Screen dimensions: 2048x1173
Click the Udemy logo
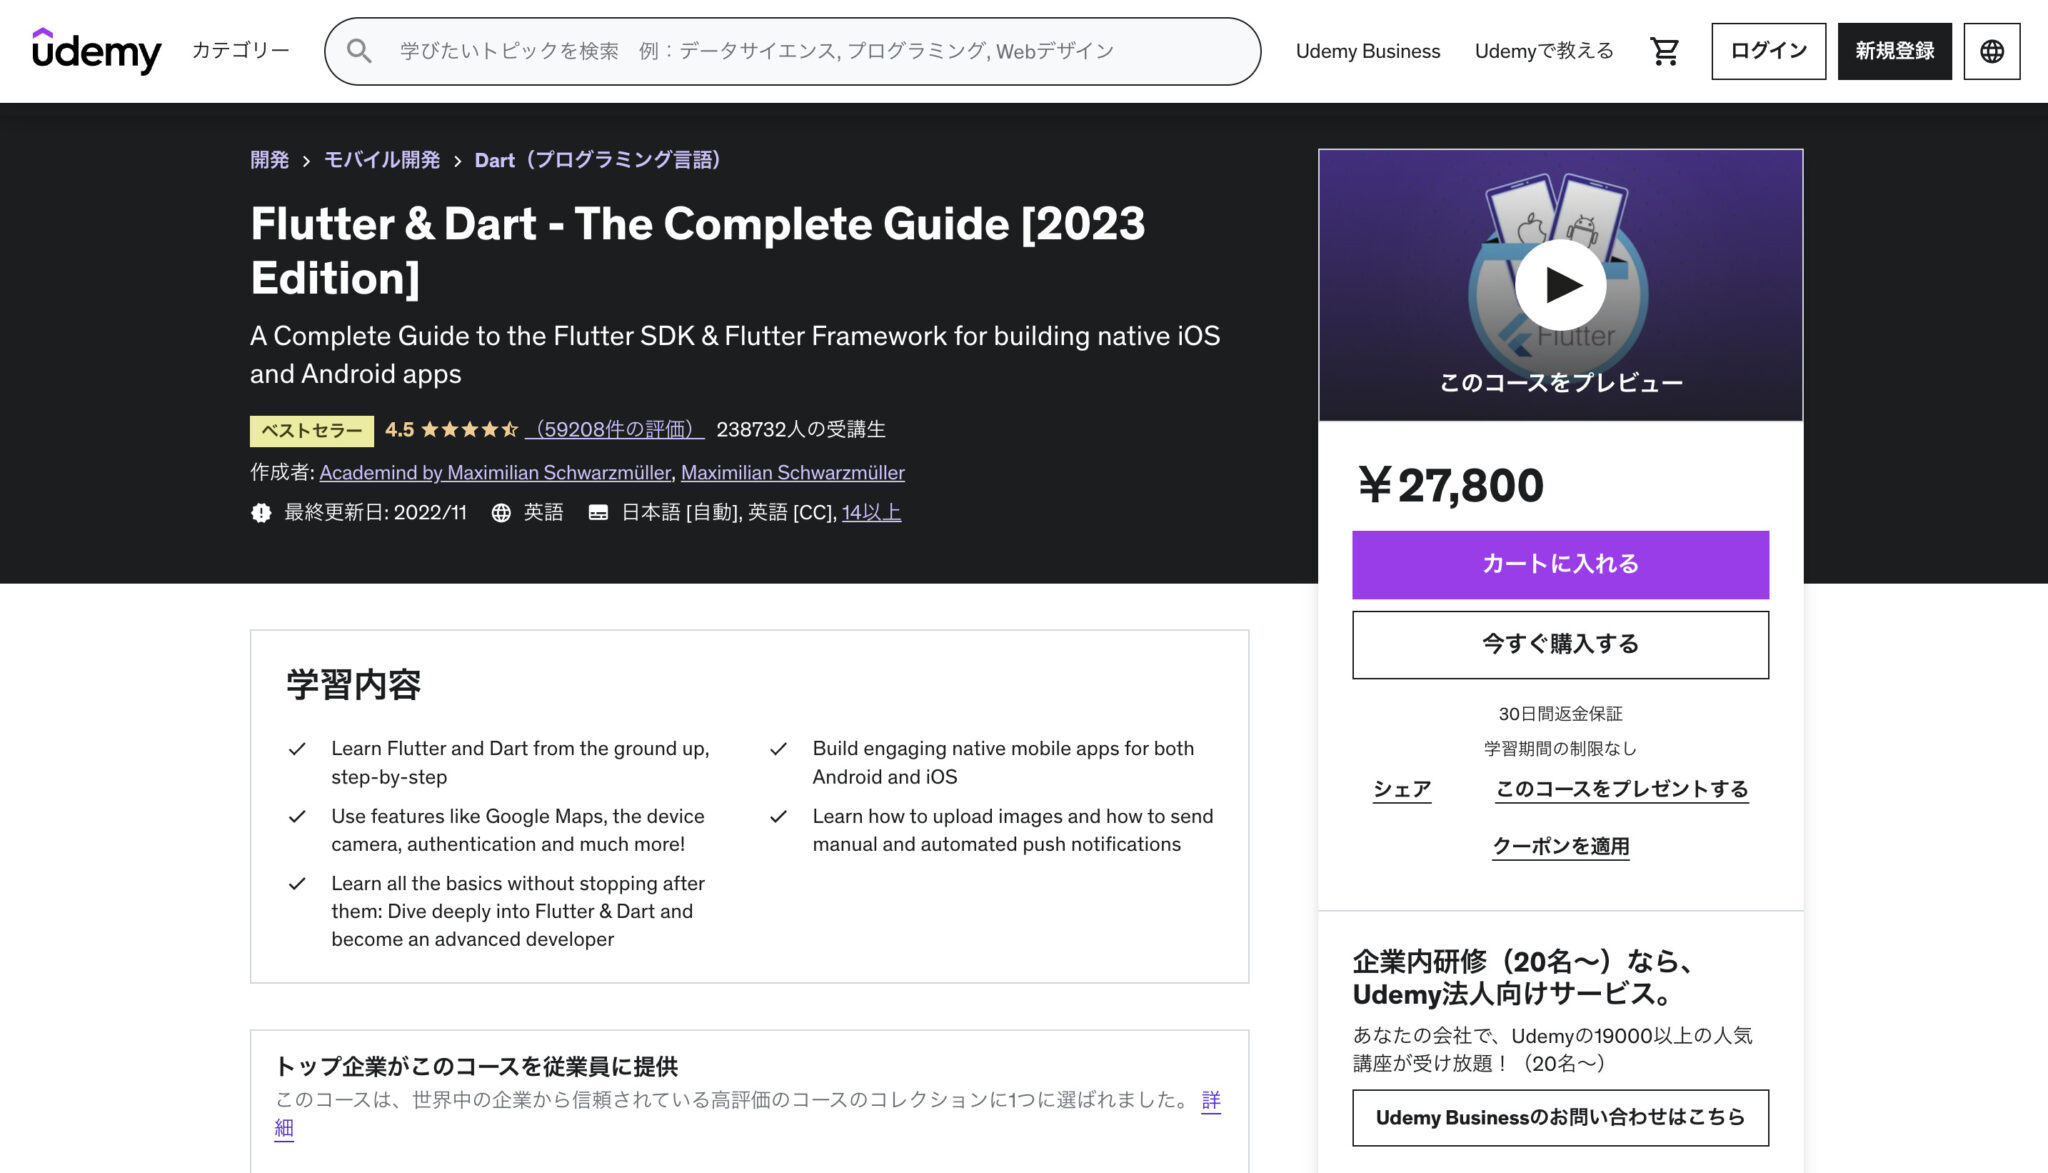pyautogui.click(x=95, y=50)
